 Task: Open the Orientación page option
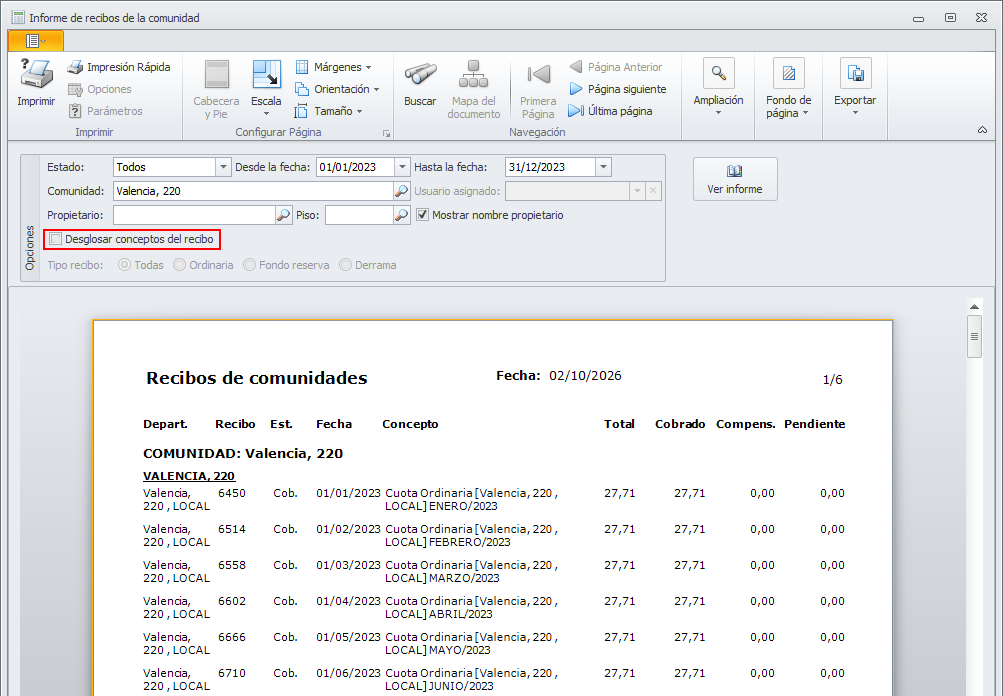tap(337, 89)
